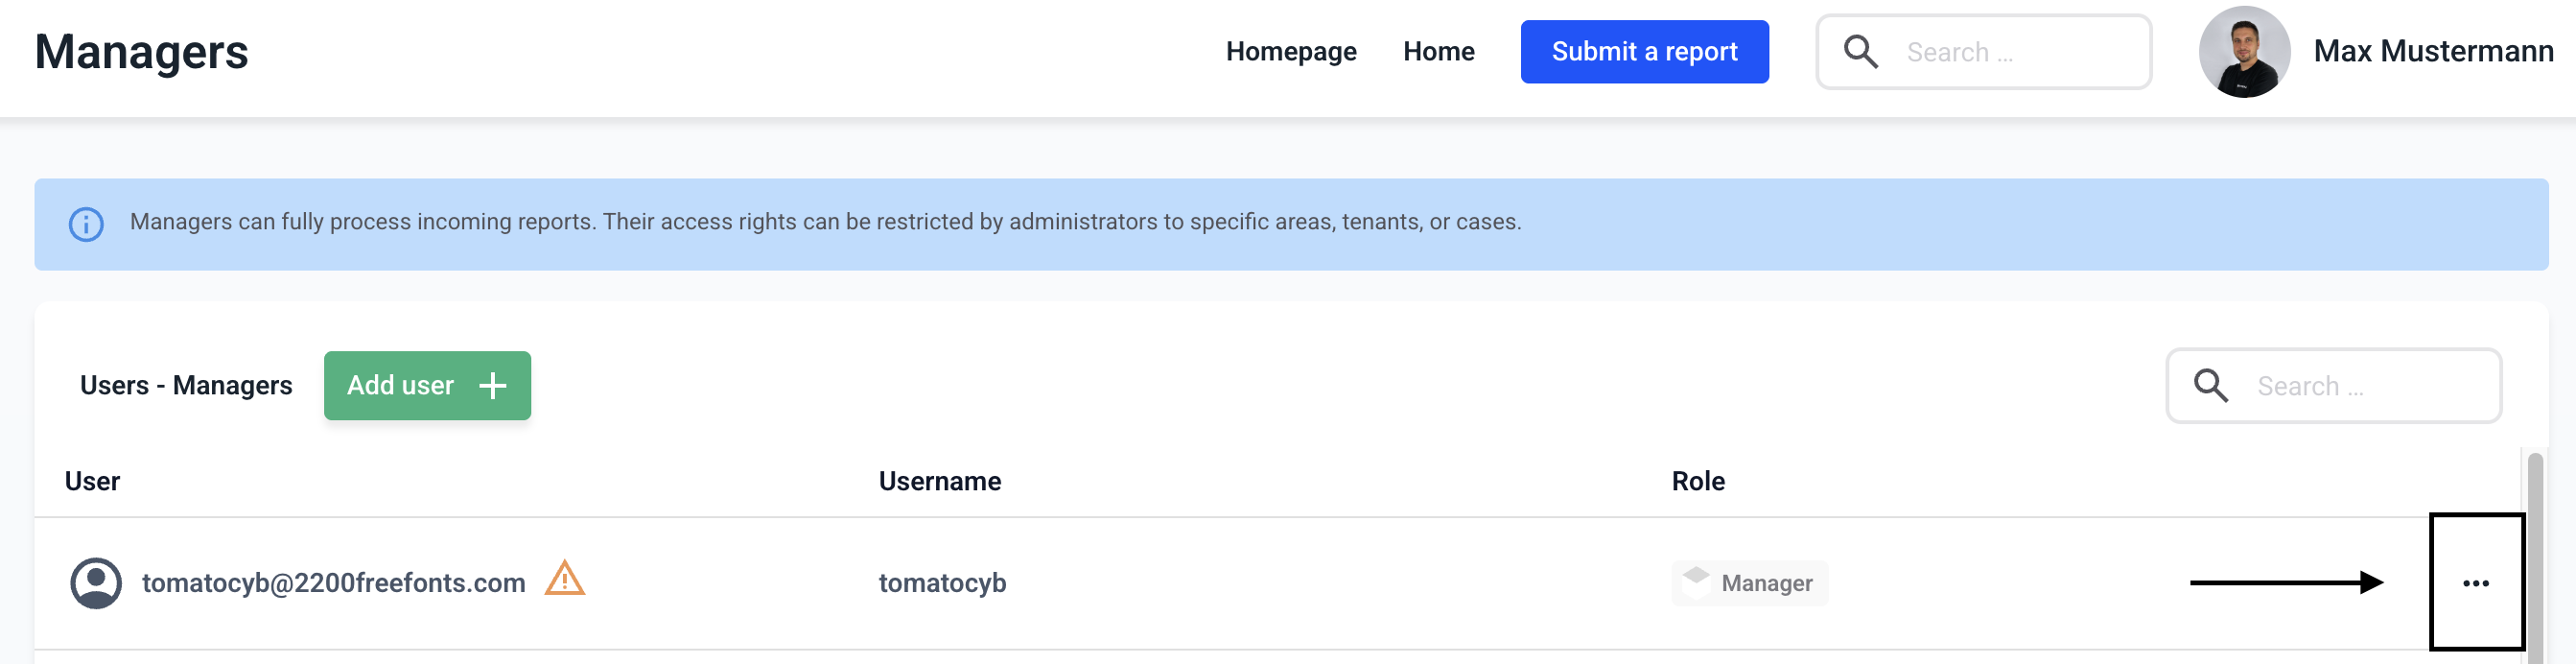Go to the Homepage link
Screen dimensions: 2576x664
pyautogui.click(x=1291, y=52)
